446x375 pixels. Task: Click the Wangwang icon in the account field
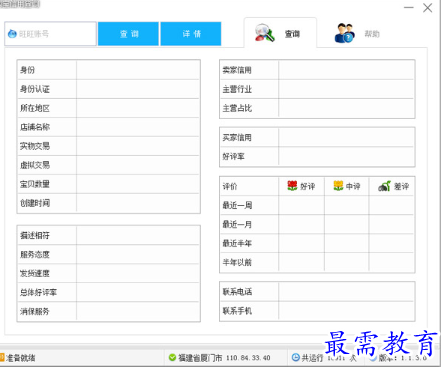[x=12, y=34]
